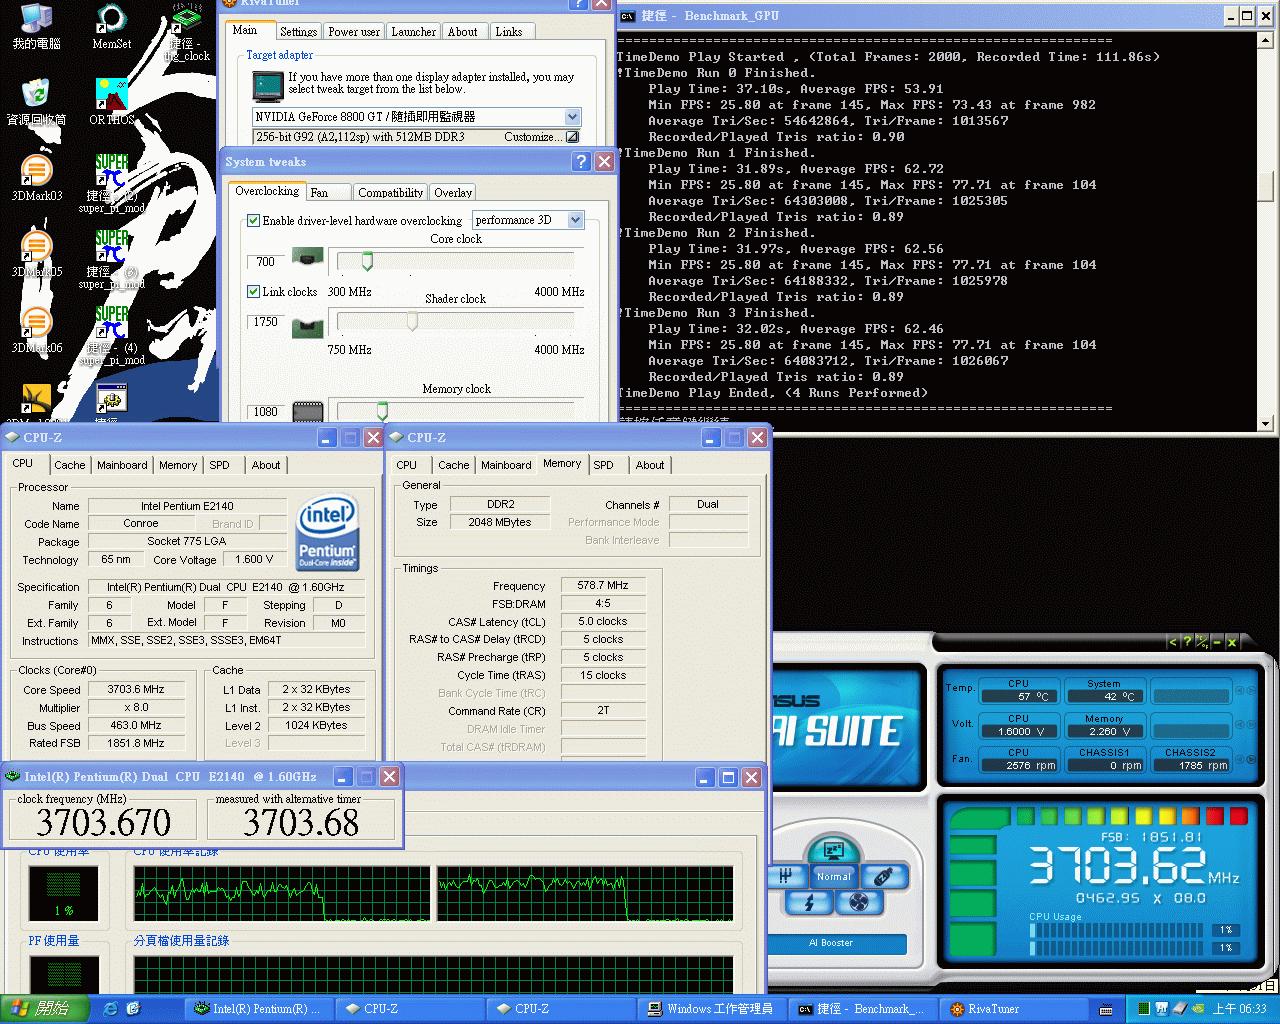
Task: Open the 3DMark06 desktop shortcut
Action: [x=37, y=331]
